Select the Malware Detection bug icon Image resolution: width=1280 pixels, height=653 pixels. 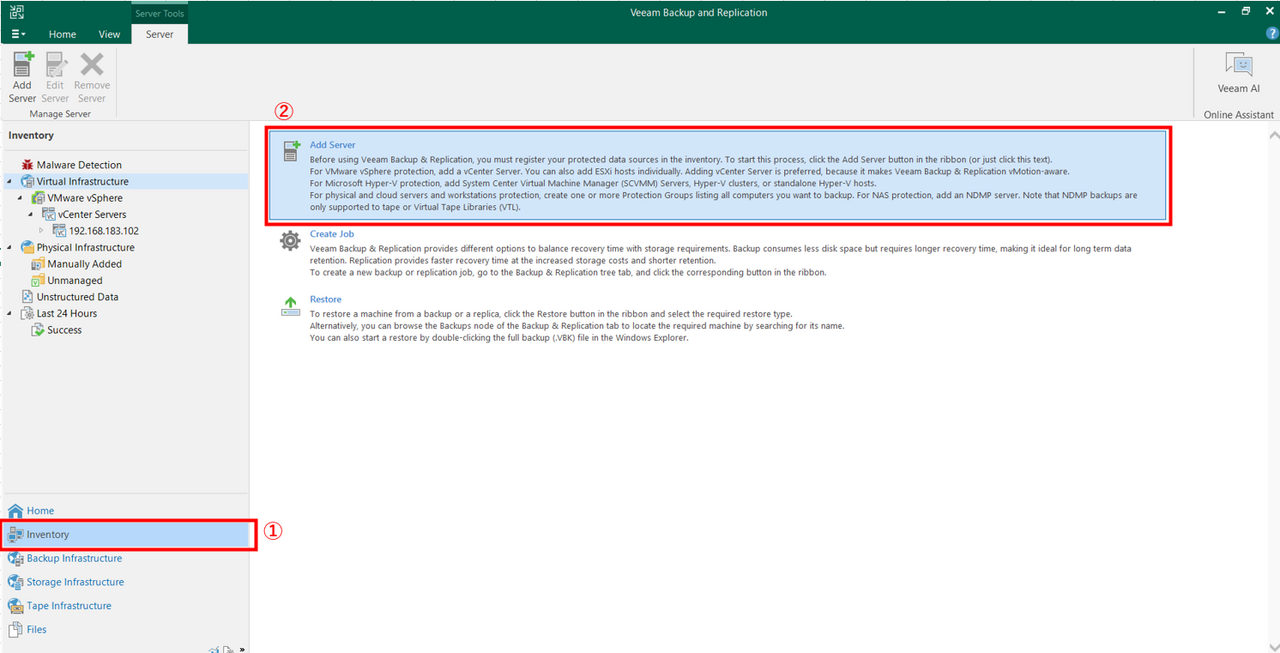27,165
